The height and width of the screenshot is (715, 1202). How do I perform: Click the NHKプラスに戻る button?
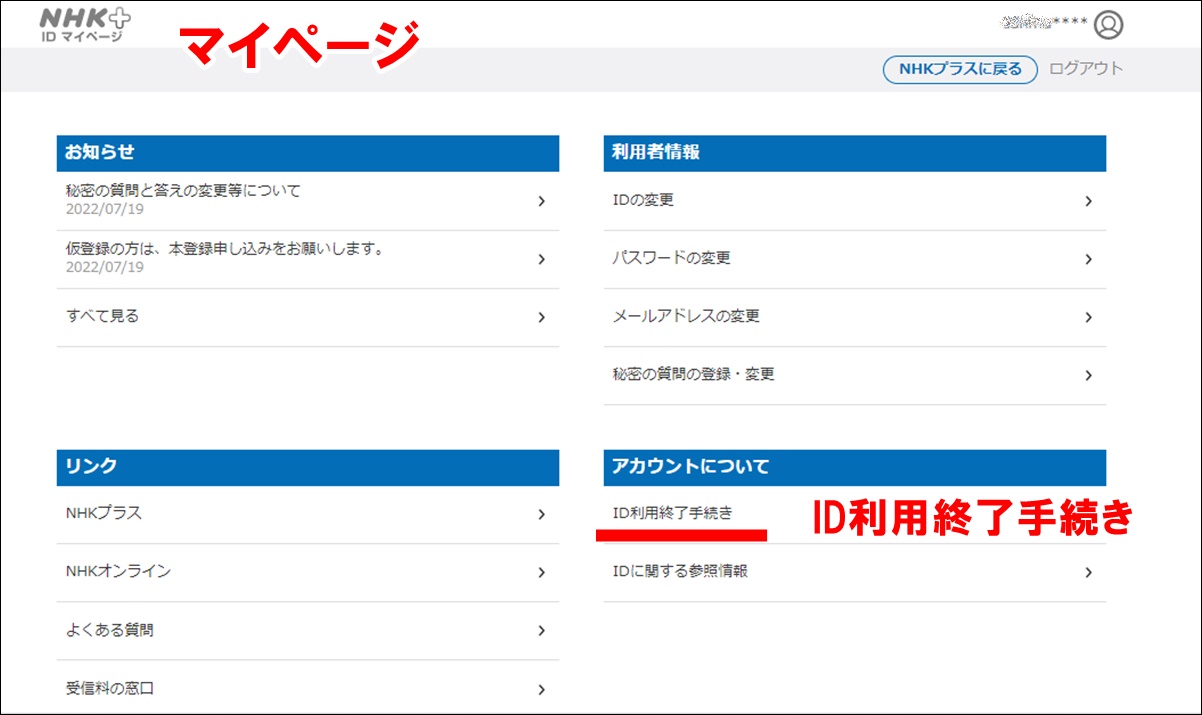coord(960,69)
